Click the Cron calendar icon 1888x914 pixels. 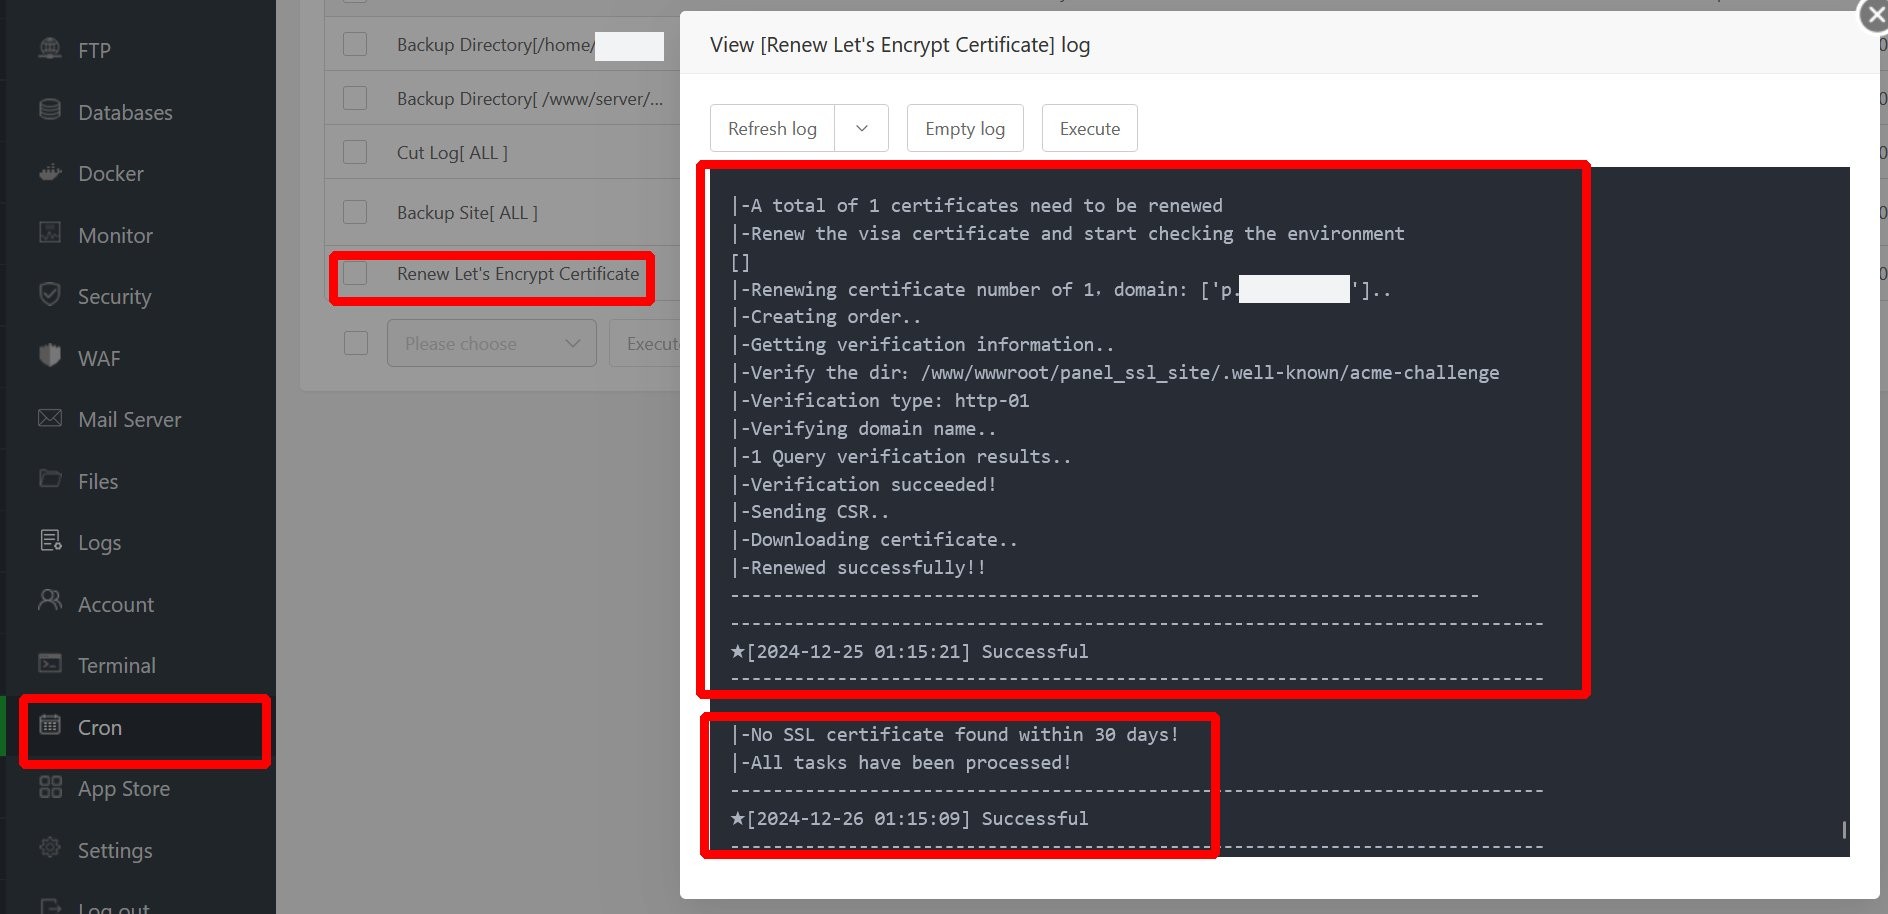tap(50, 725)
